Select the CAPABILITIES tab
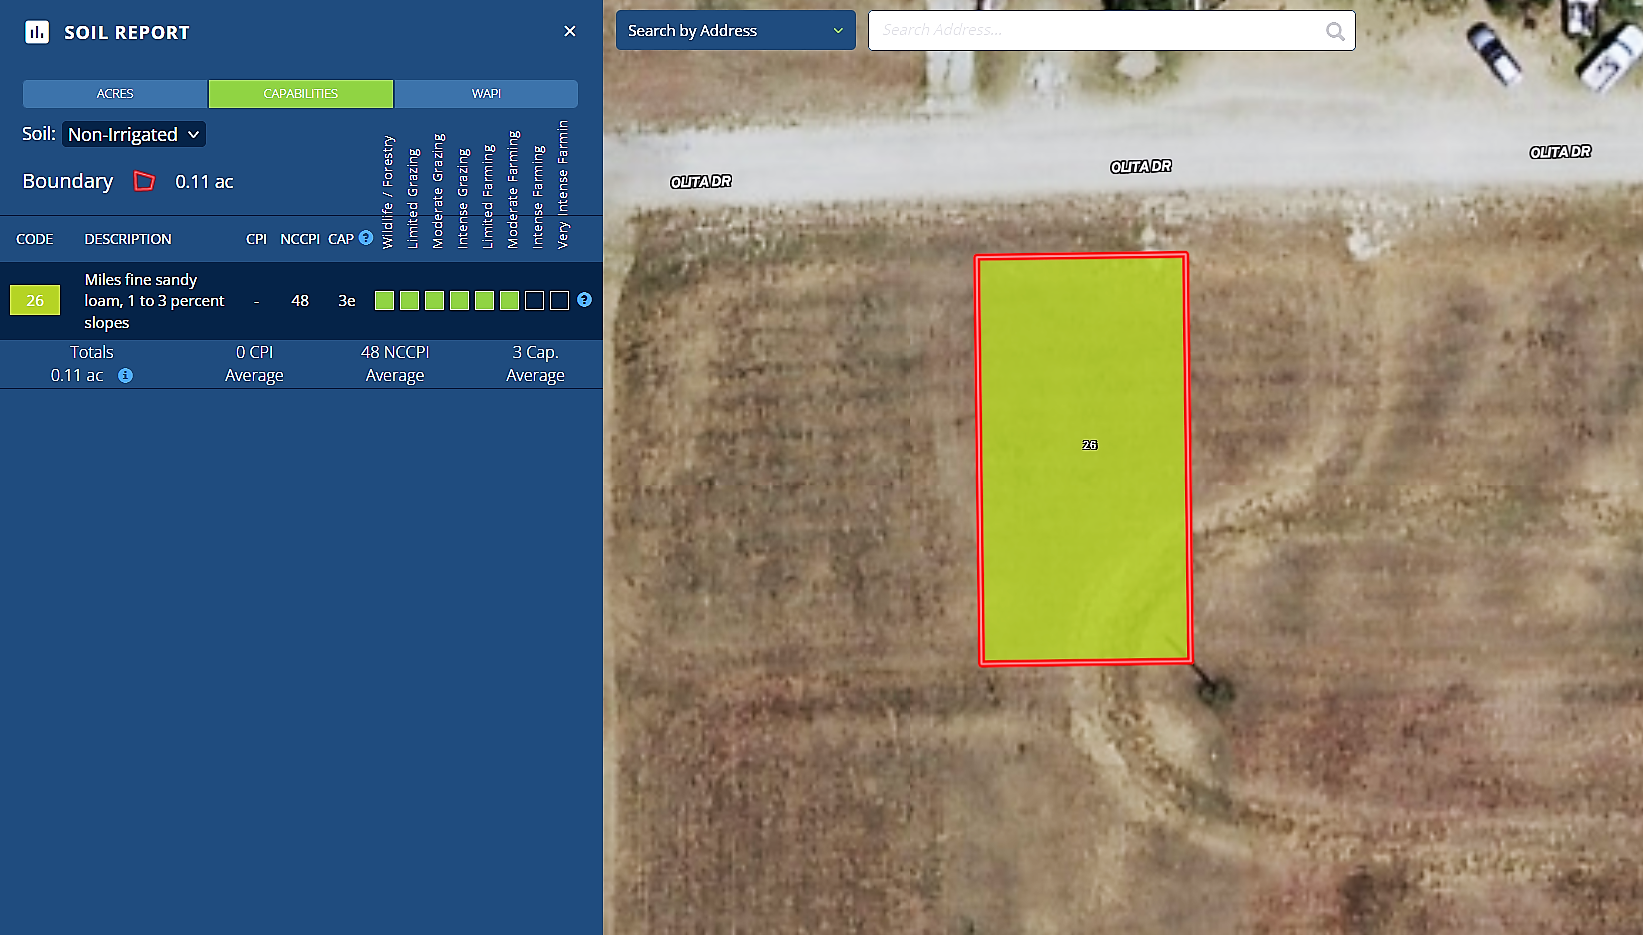The width and height of the screenshot is (1643, 935). tap(301, 93)
